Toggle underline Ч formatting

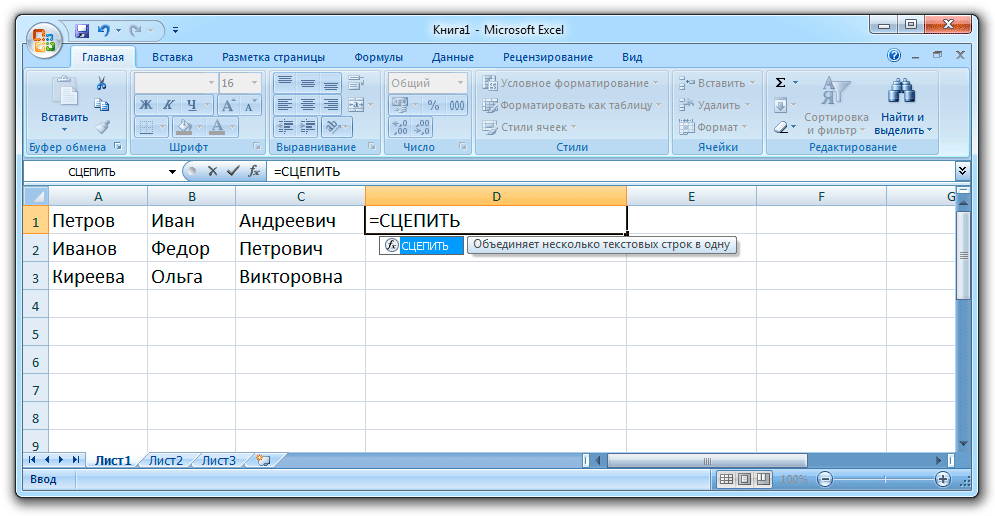point(191,105)
